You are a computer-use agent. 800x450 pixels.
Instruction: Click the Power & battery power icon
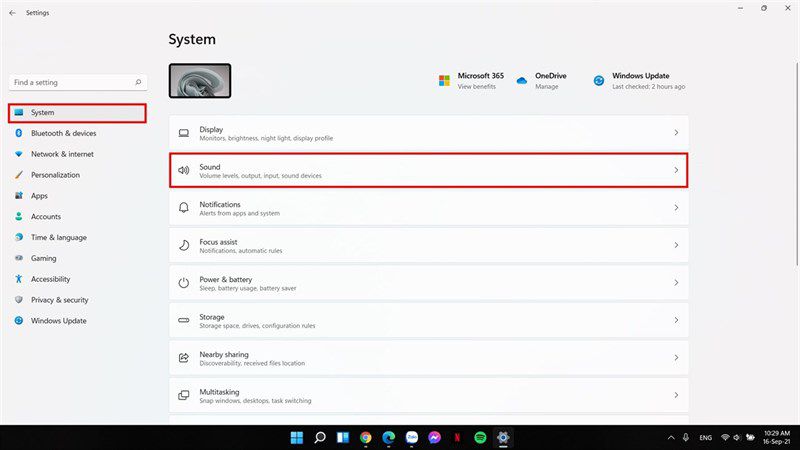[x=184, y=283]
